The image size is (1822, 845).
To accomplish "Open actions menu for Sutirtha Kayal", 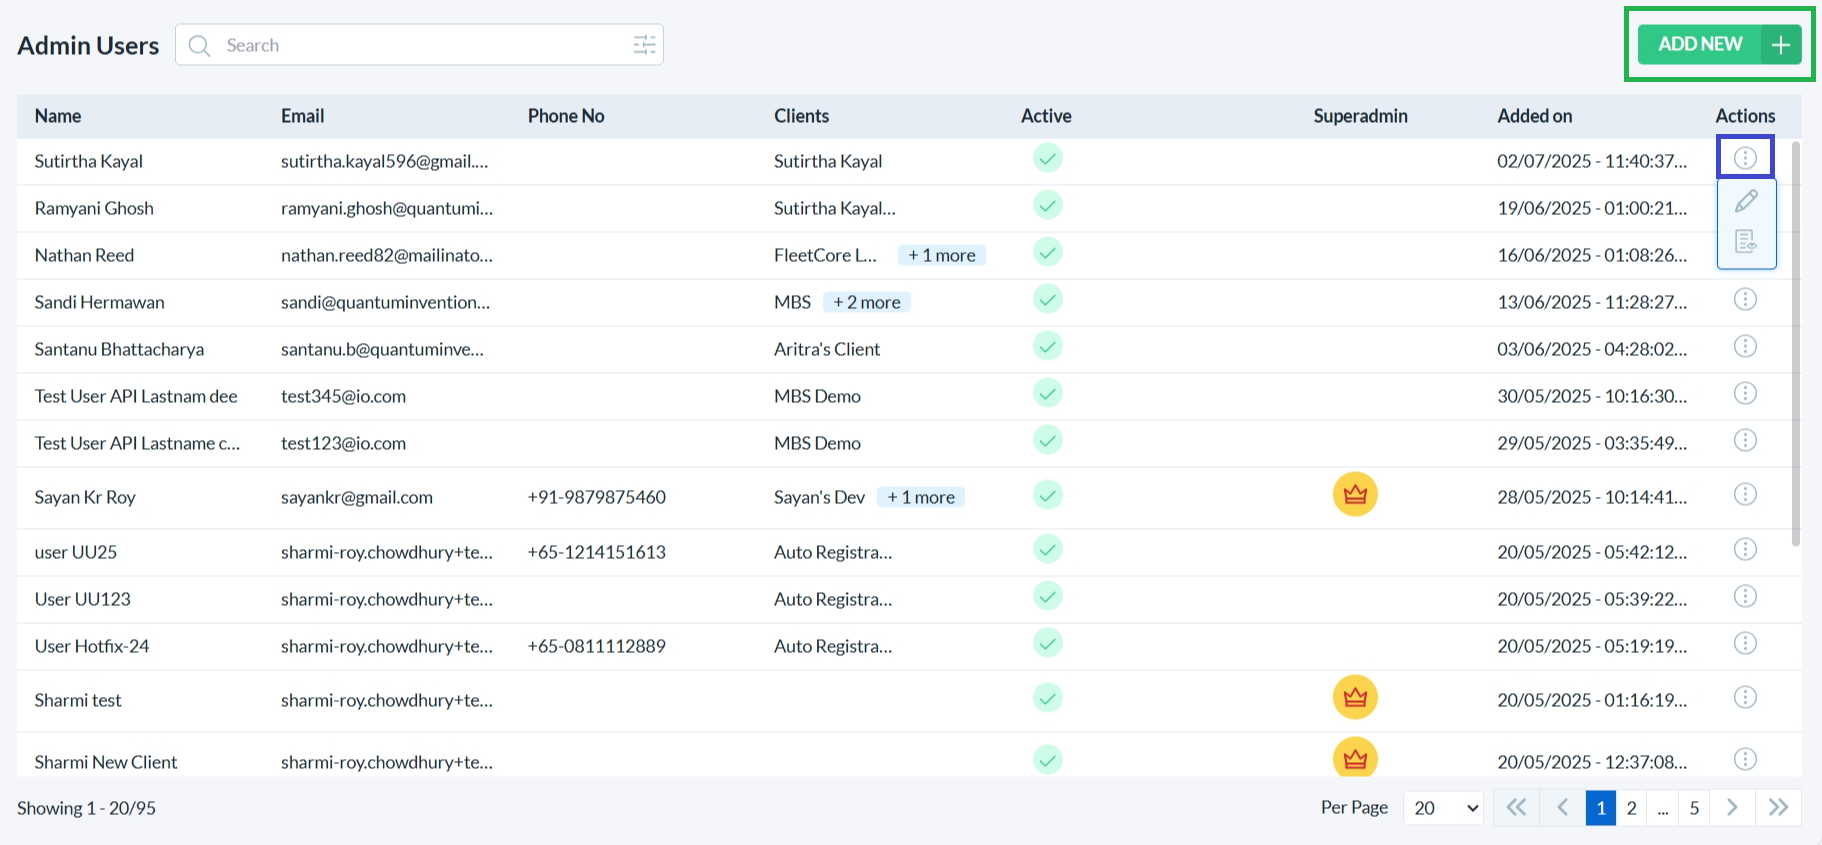I will click(1745, 158).
